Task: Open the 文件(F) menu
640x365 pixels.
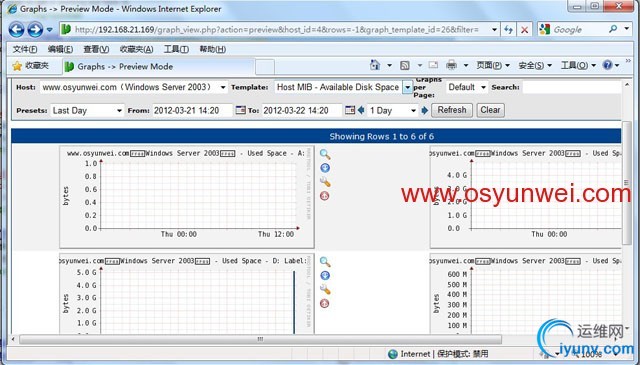Action: point(24,49)
